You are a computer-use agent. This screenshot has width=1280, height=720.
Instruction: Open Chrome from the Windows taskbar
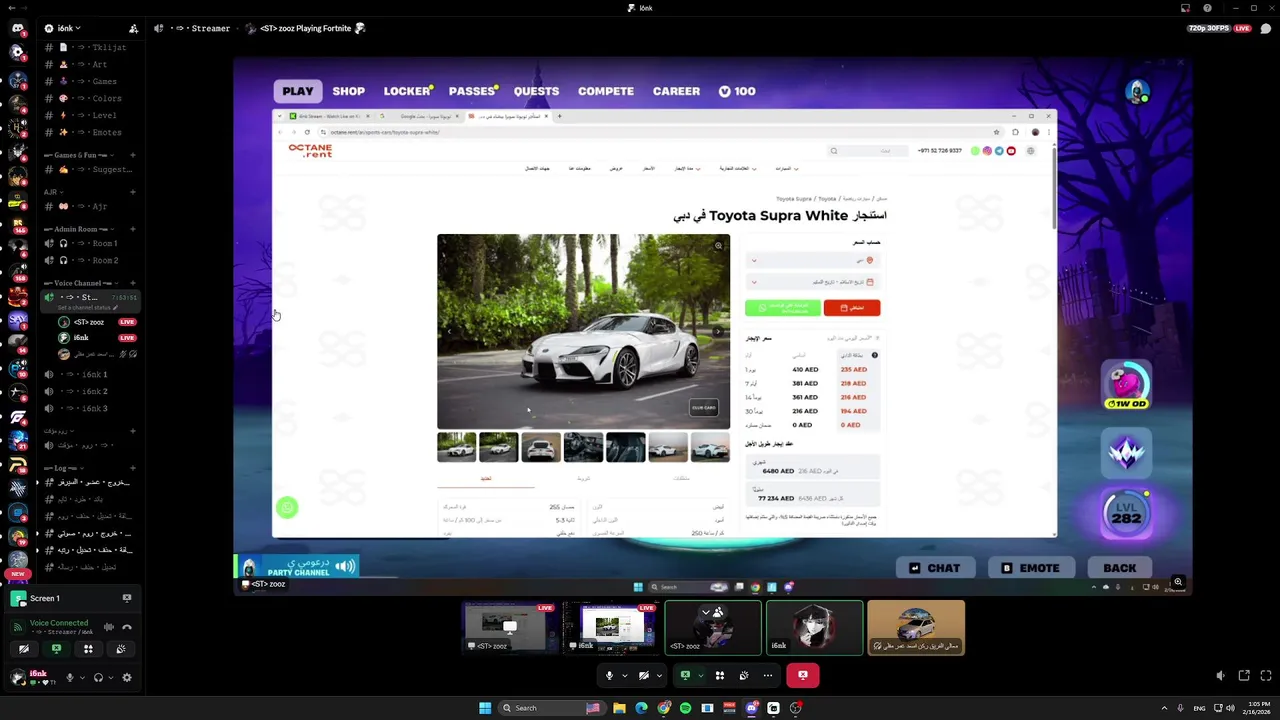tap(663, 708)
